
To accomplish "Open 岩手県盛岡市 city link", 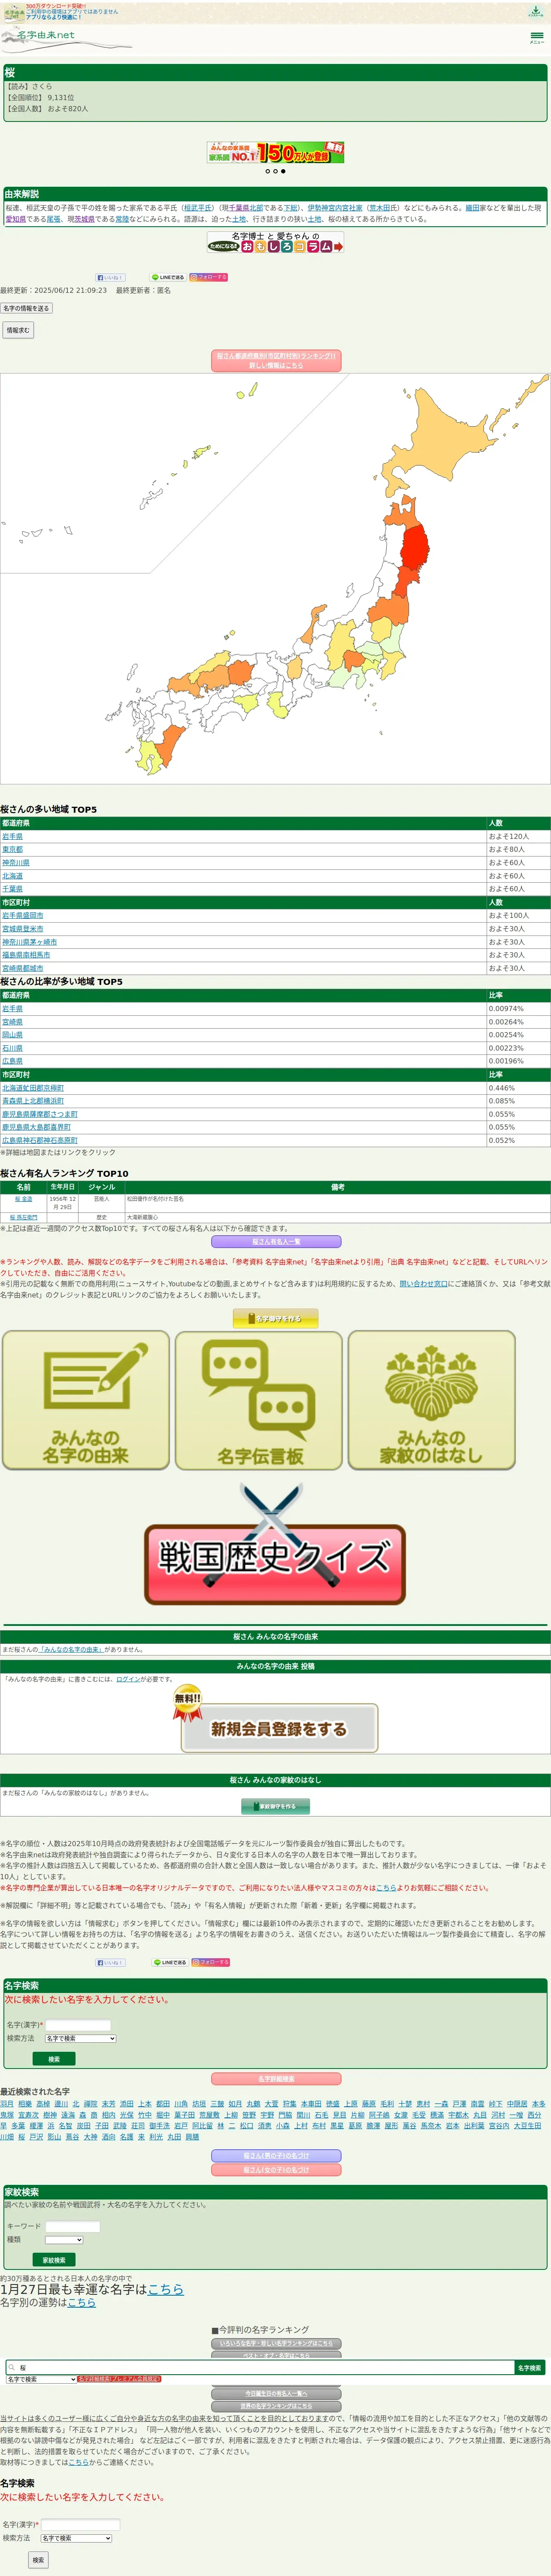I will tap(23, 915).
